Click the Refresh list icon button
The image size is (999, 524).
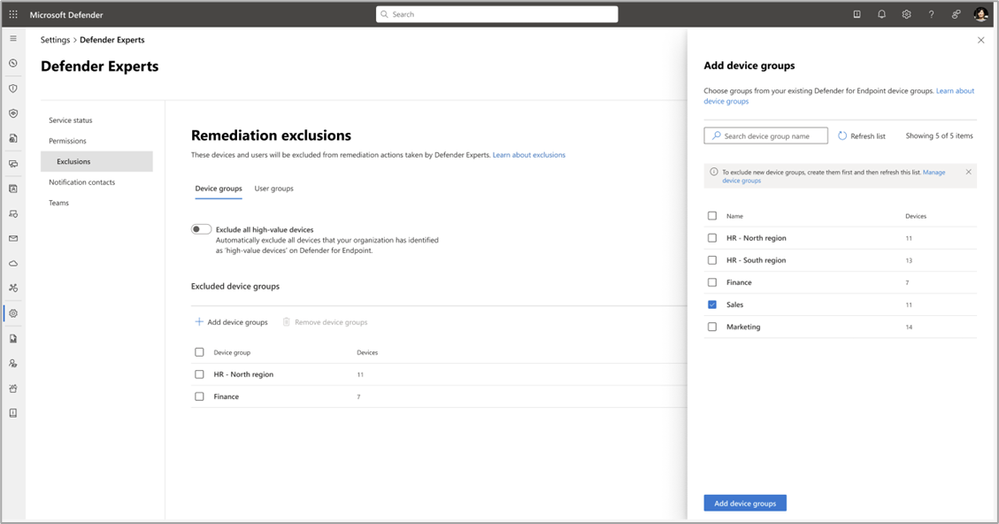[842, 136]
